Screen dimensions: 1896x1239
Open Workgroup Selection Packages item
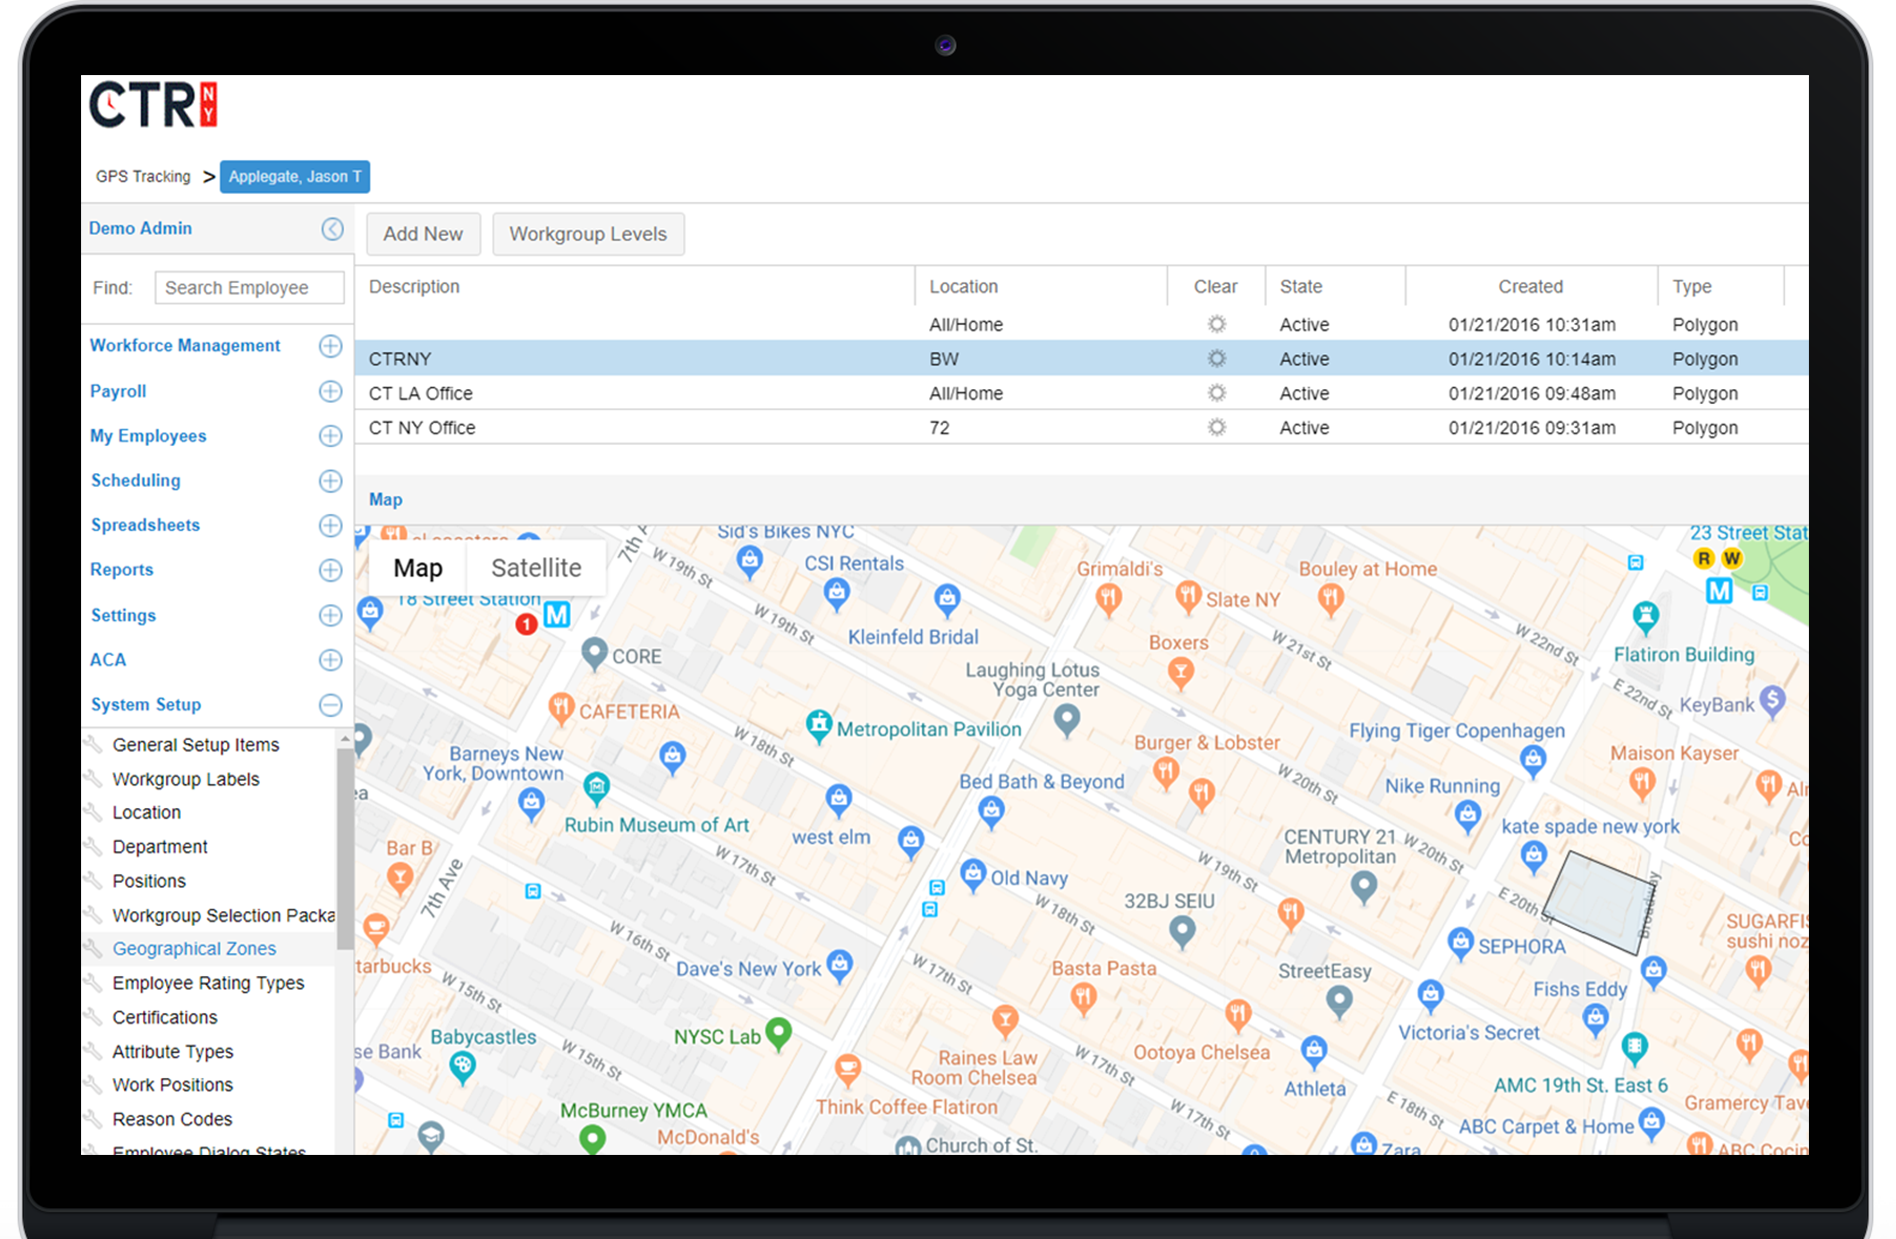pos(224,915)
